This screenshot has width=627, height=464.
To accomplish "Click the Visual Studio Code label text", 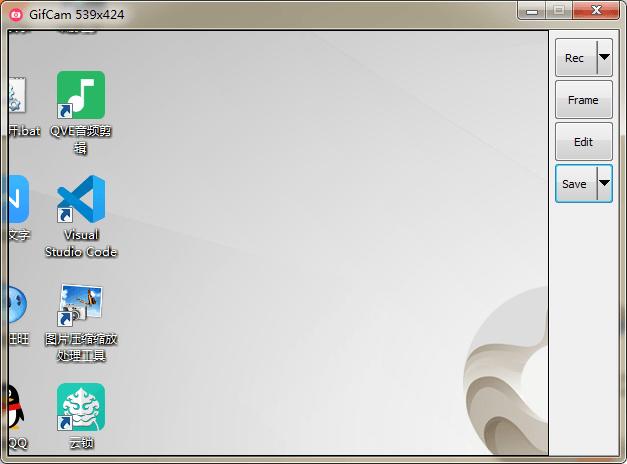I will pos(81,243).
